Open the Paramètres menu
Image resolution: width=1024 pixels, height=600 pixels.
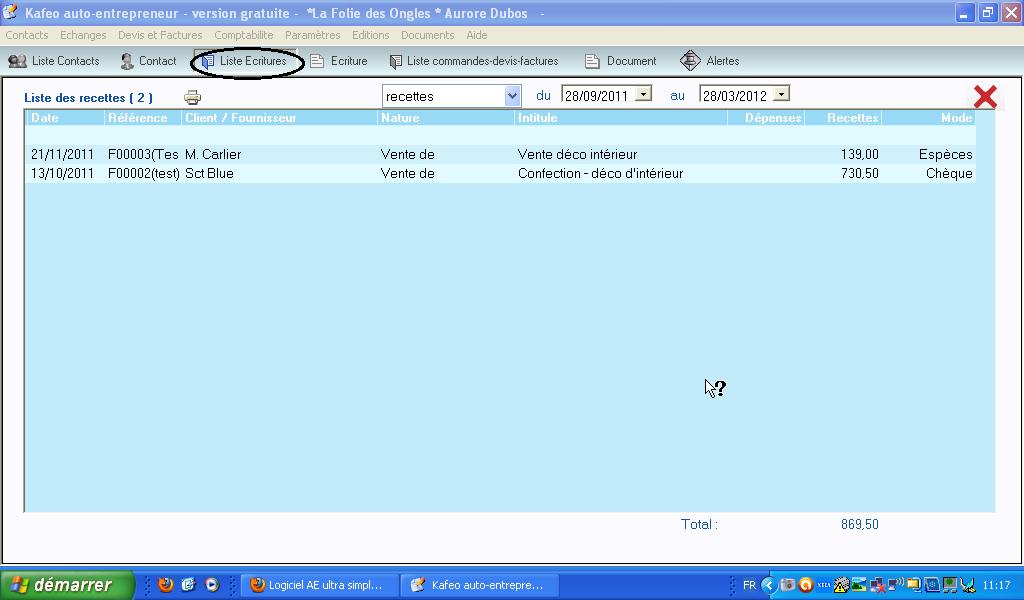(x=312, y=35)
